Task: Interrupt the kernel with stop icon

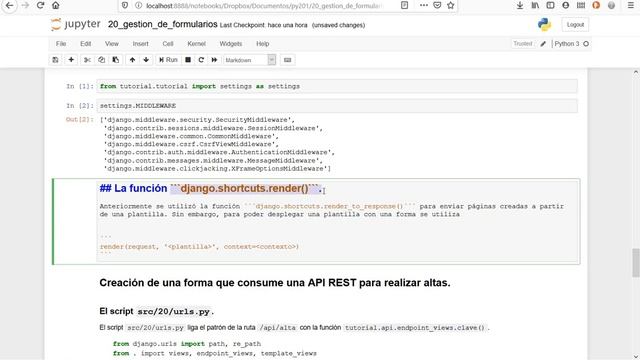Action: click(x=188, y=60)
